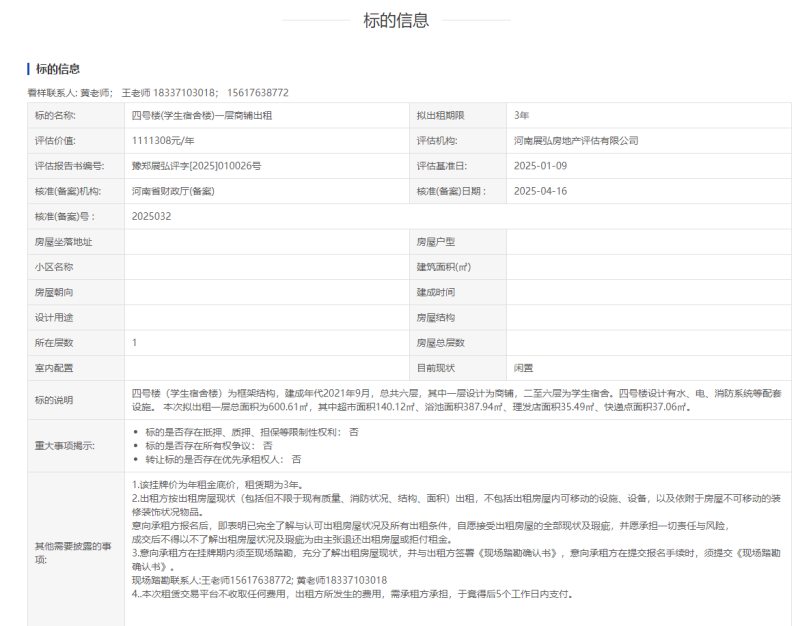Click the lease term value 3年
Image resolution: width=800 pixels, height=626 pixels.
(x=521, y=115)
